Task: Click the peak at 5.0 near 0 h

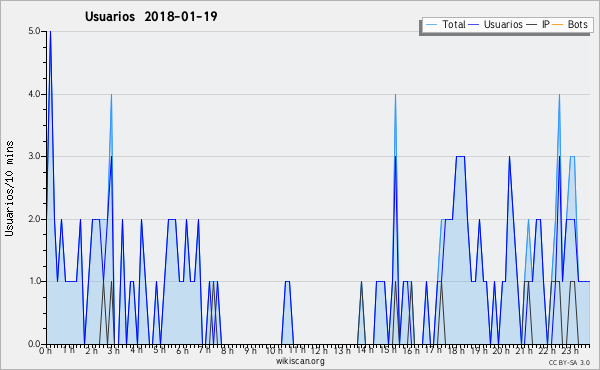Action: [50, 32]
